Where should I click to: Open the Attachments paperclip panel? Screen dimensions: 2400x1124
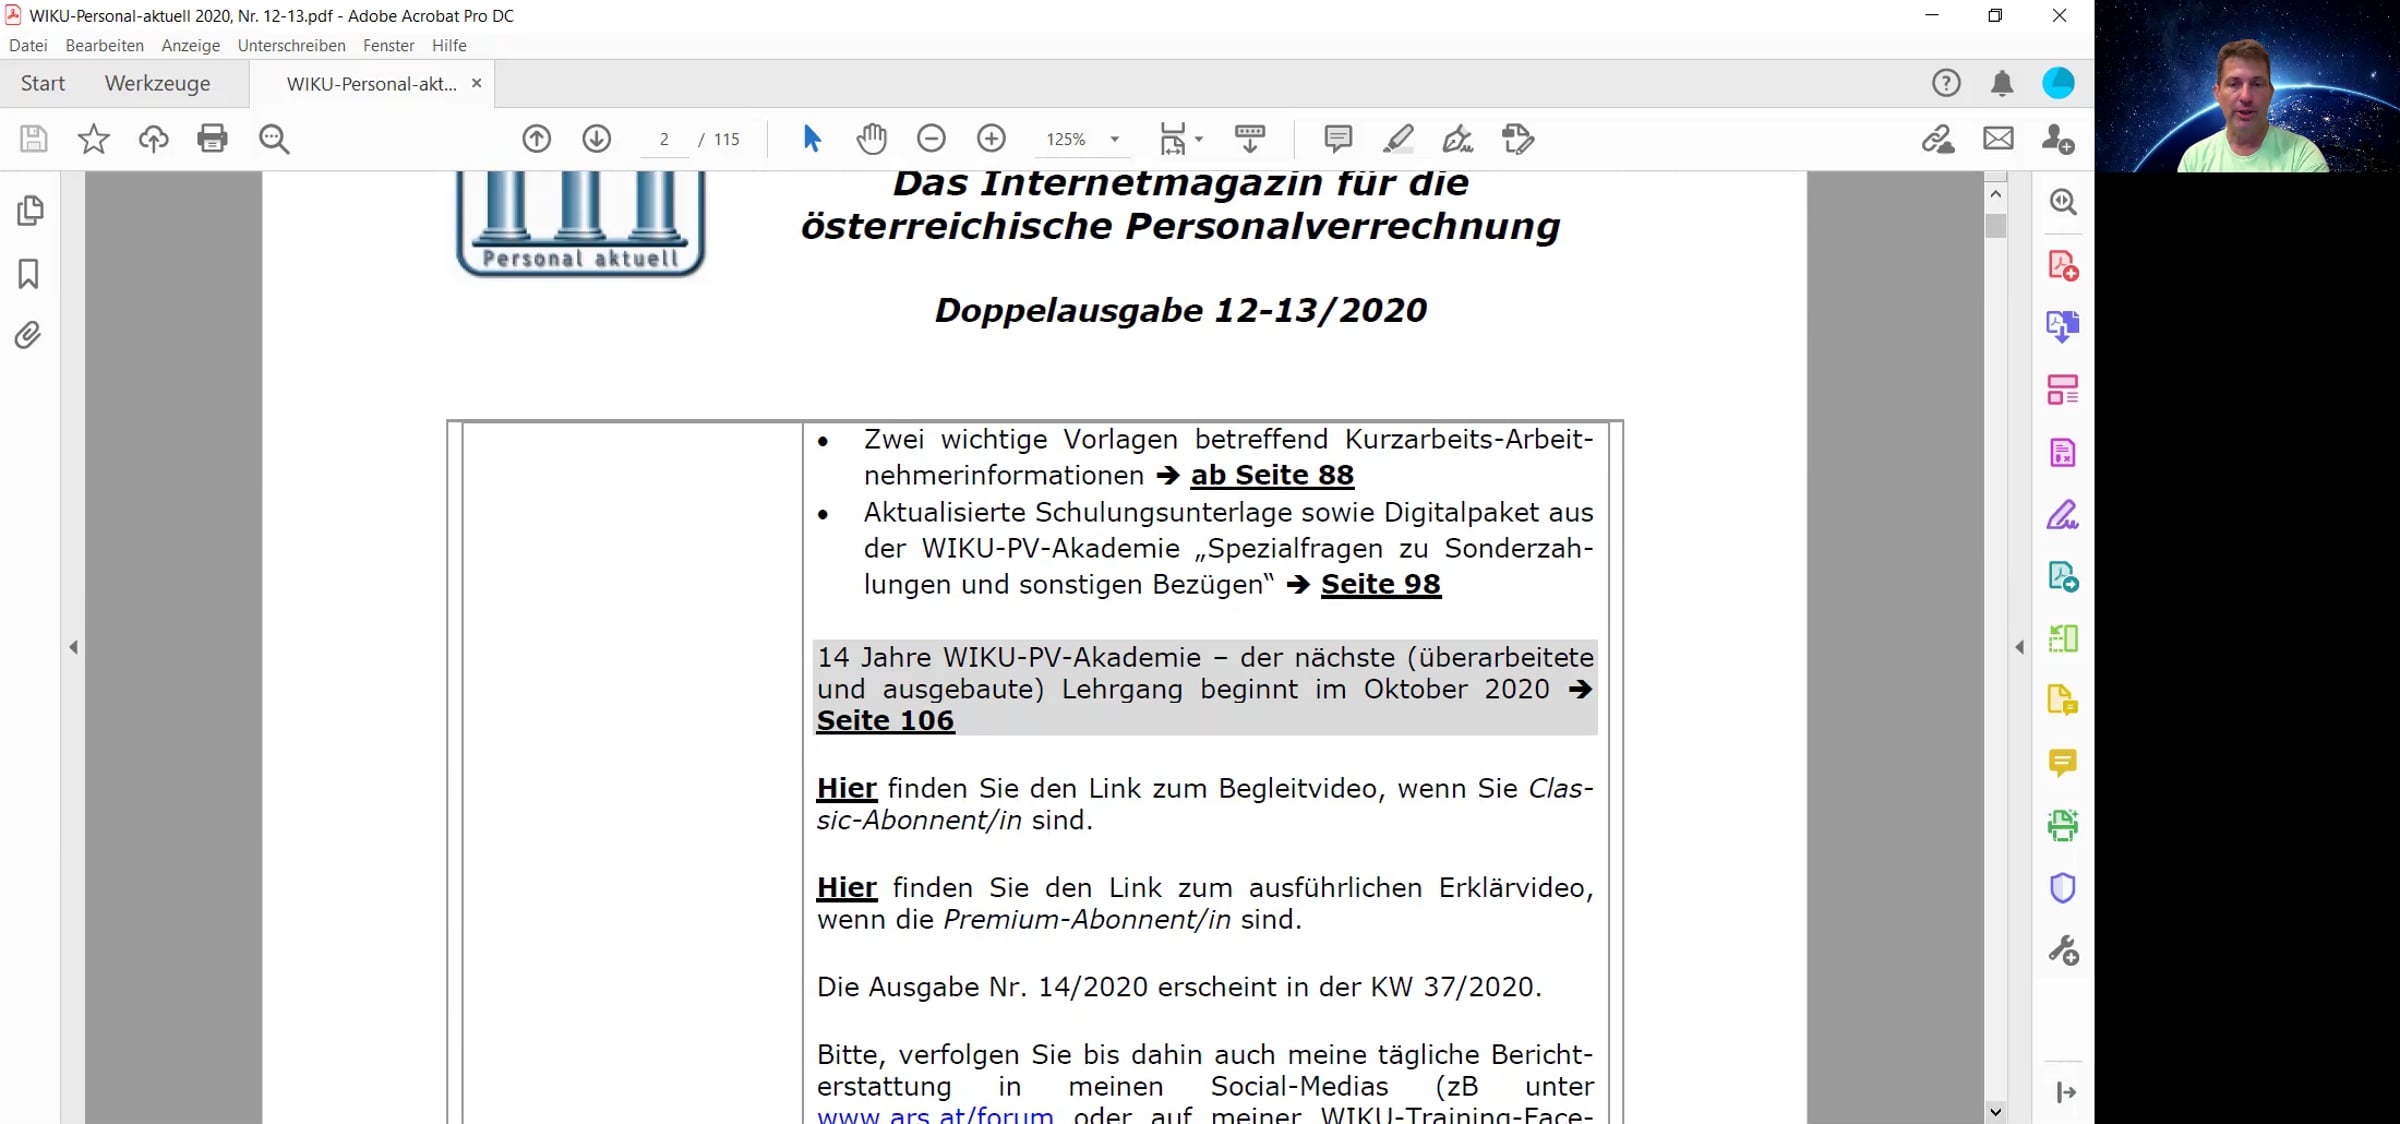pyautogui.click(x=29, y=335)
